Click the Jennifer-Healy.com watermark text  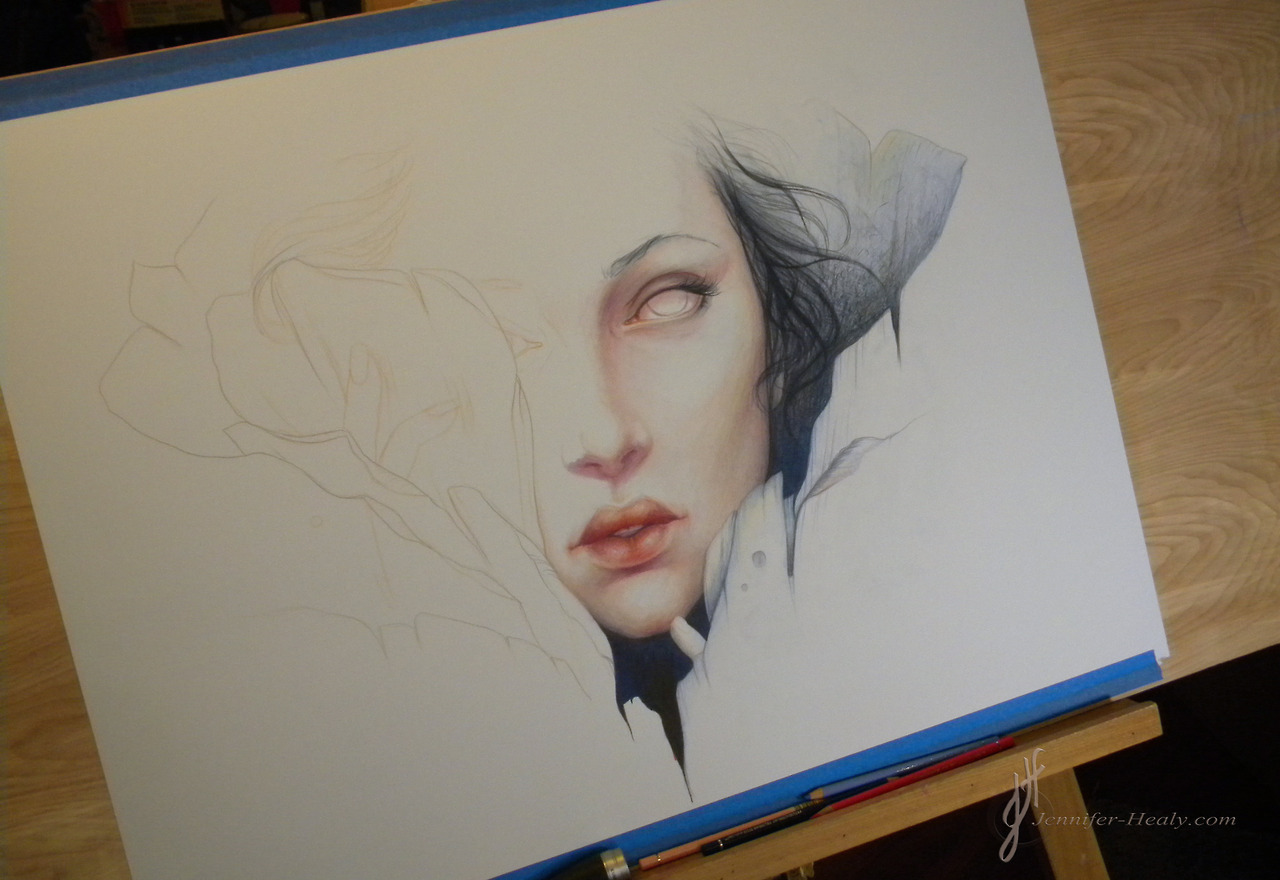click(x=1134, y=820)
